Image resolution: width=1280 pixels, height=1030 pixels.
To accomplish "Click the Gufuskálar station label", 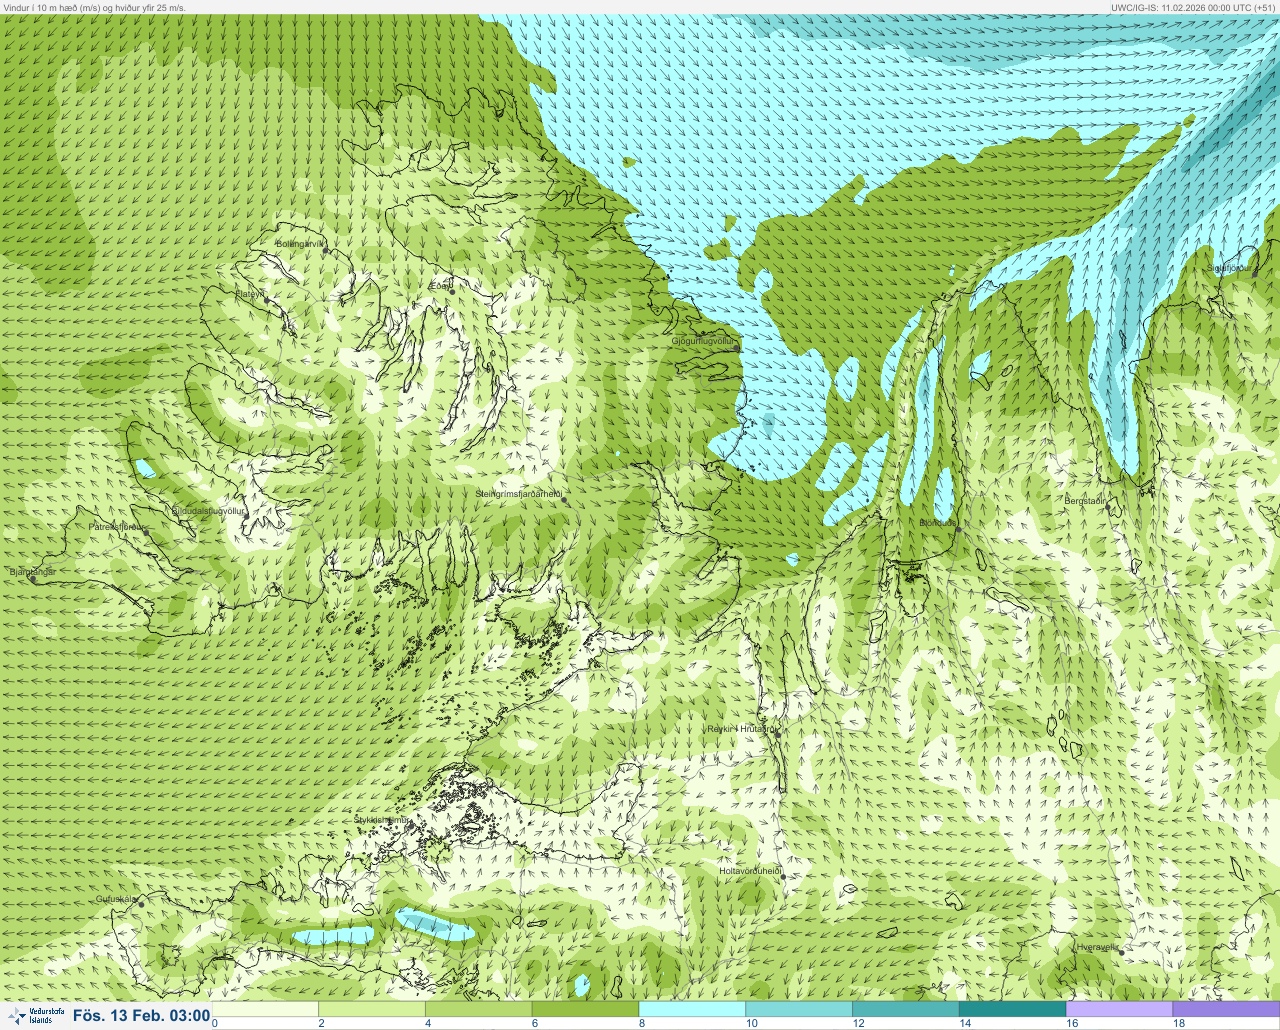I will click(x=117, y=899).
